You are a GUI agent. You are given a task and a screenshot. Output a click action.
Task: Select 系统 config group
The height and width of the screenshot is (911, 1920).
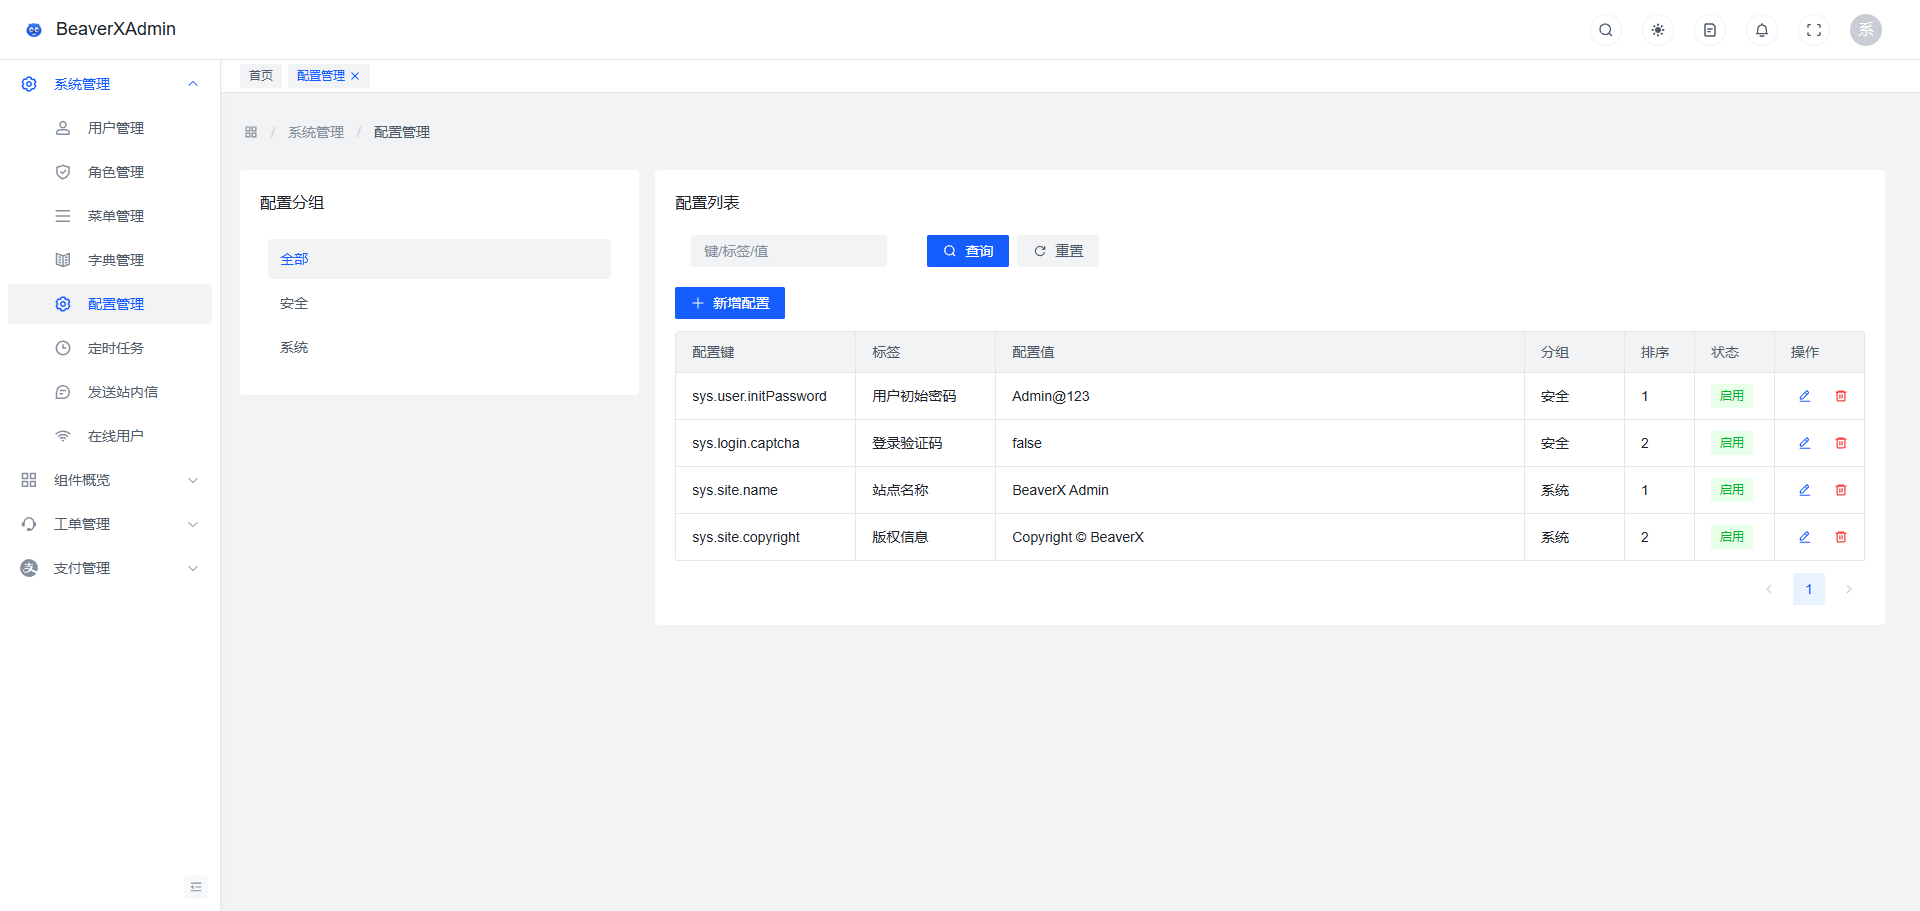(x=439, y=347)
